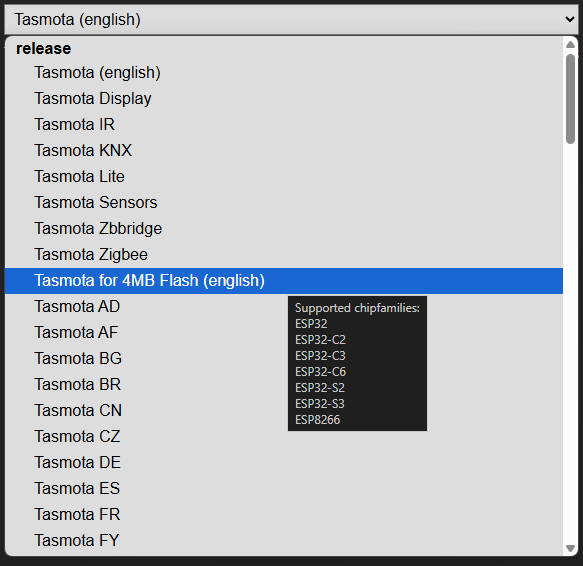The height and width of the screenshot is (566, 583).
Task: Select Tasmota (english) in the list
Action: (284, 73)
